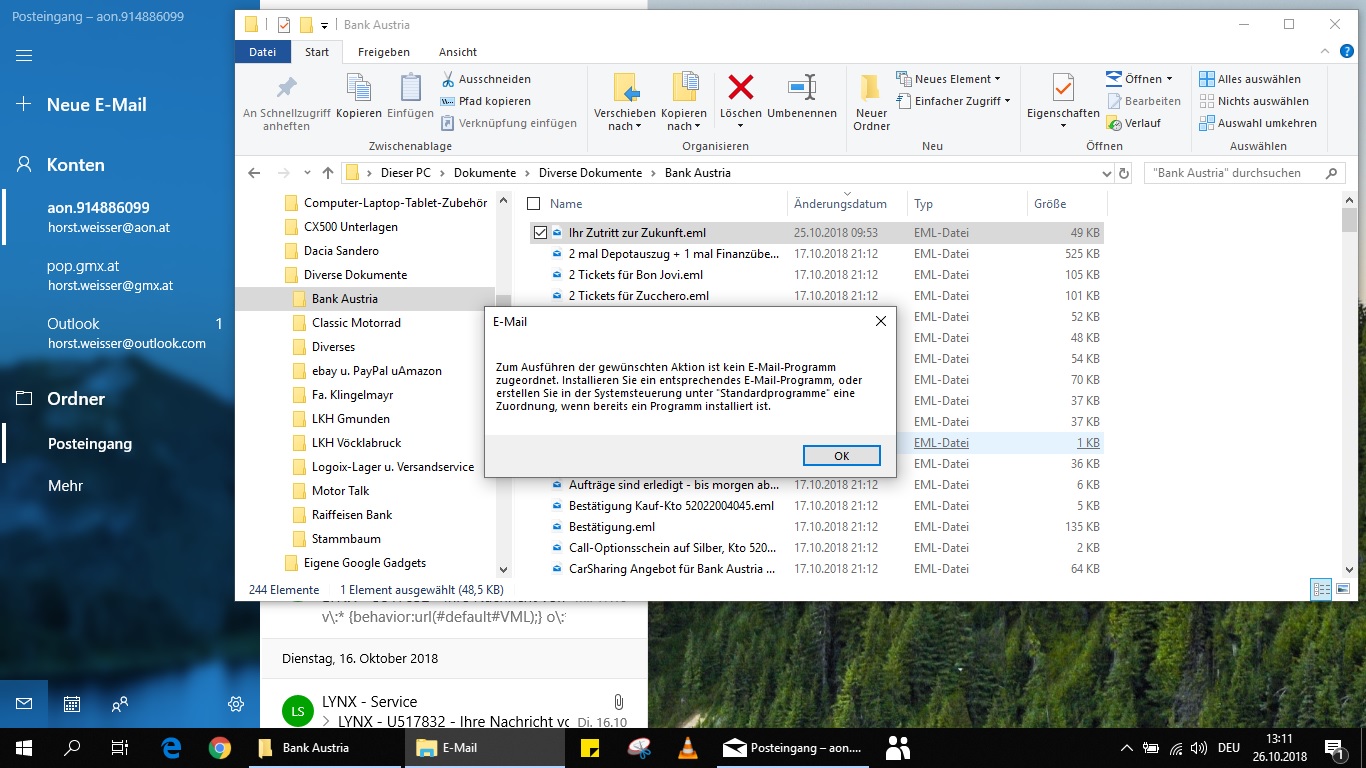This screenshot has width=1366, height=768.
Task: Open the Datei ribbon tab
Action: coord(263,52)
